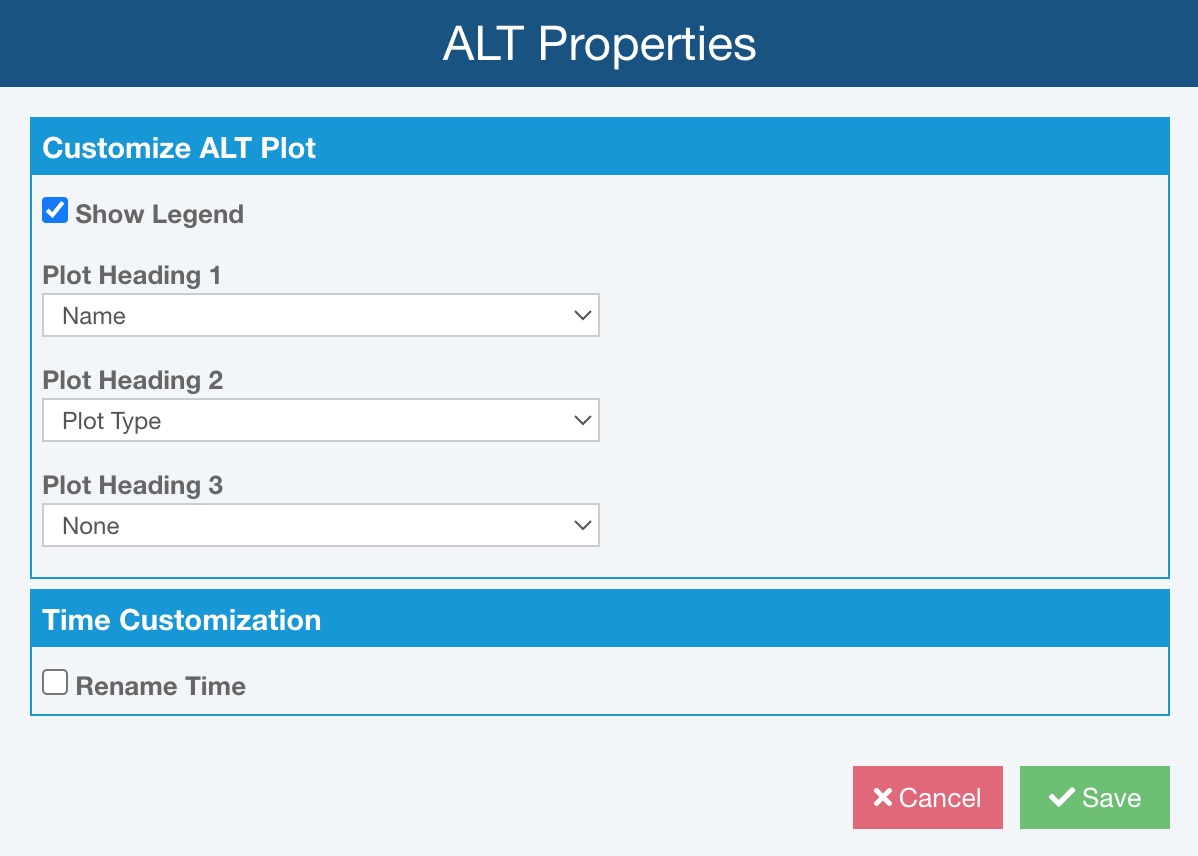1198x856 pixels.
Task: Click the Time Customization section header
Action: coord(182,619)
